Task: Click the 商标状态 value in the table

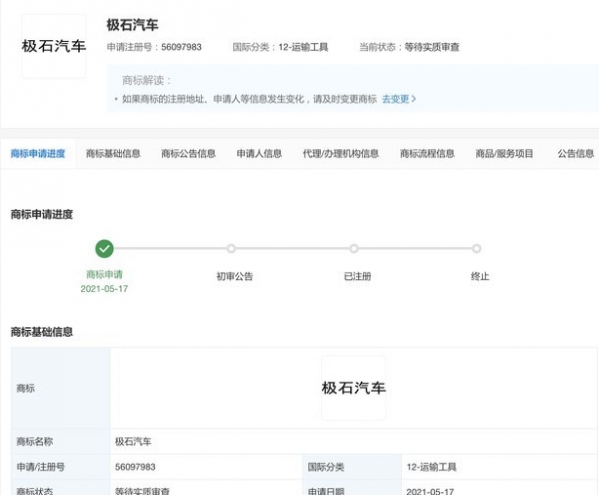Action: (x=142, y=491)
